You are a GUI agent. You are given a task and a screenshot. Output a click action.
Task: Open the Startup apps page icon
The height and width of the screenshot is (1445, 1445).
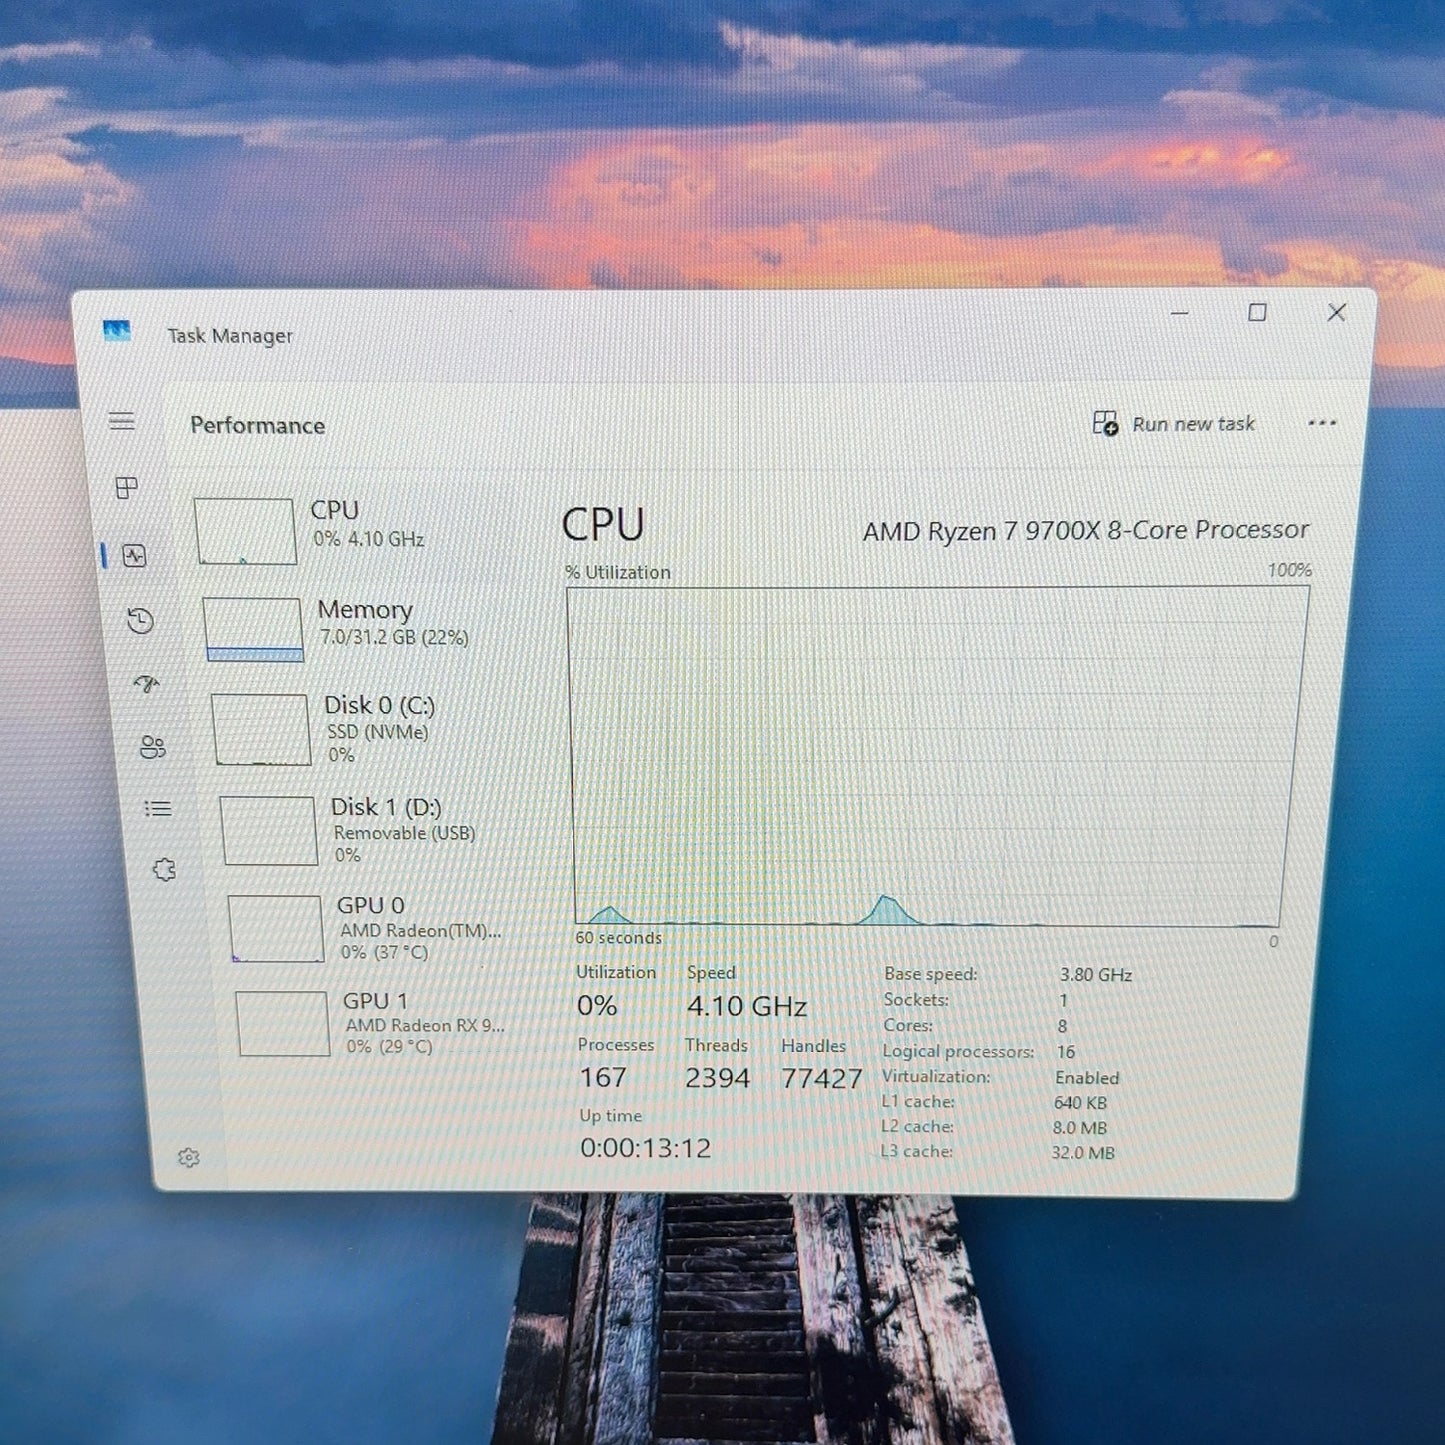(x=147, y=685)
